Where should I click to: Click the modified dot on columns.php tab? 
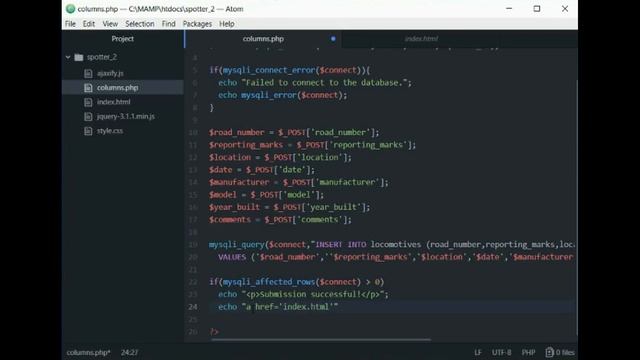click(x=333, y=39)
